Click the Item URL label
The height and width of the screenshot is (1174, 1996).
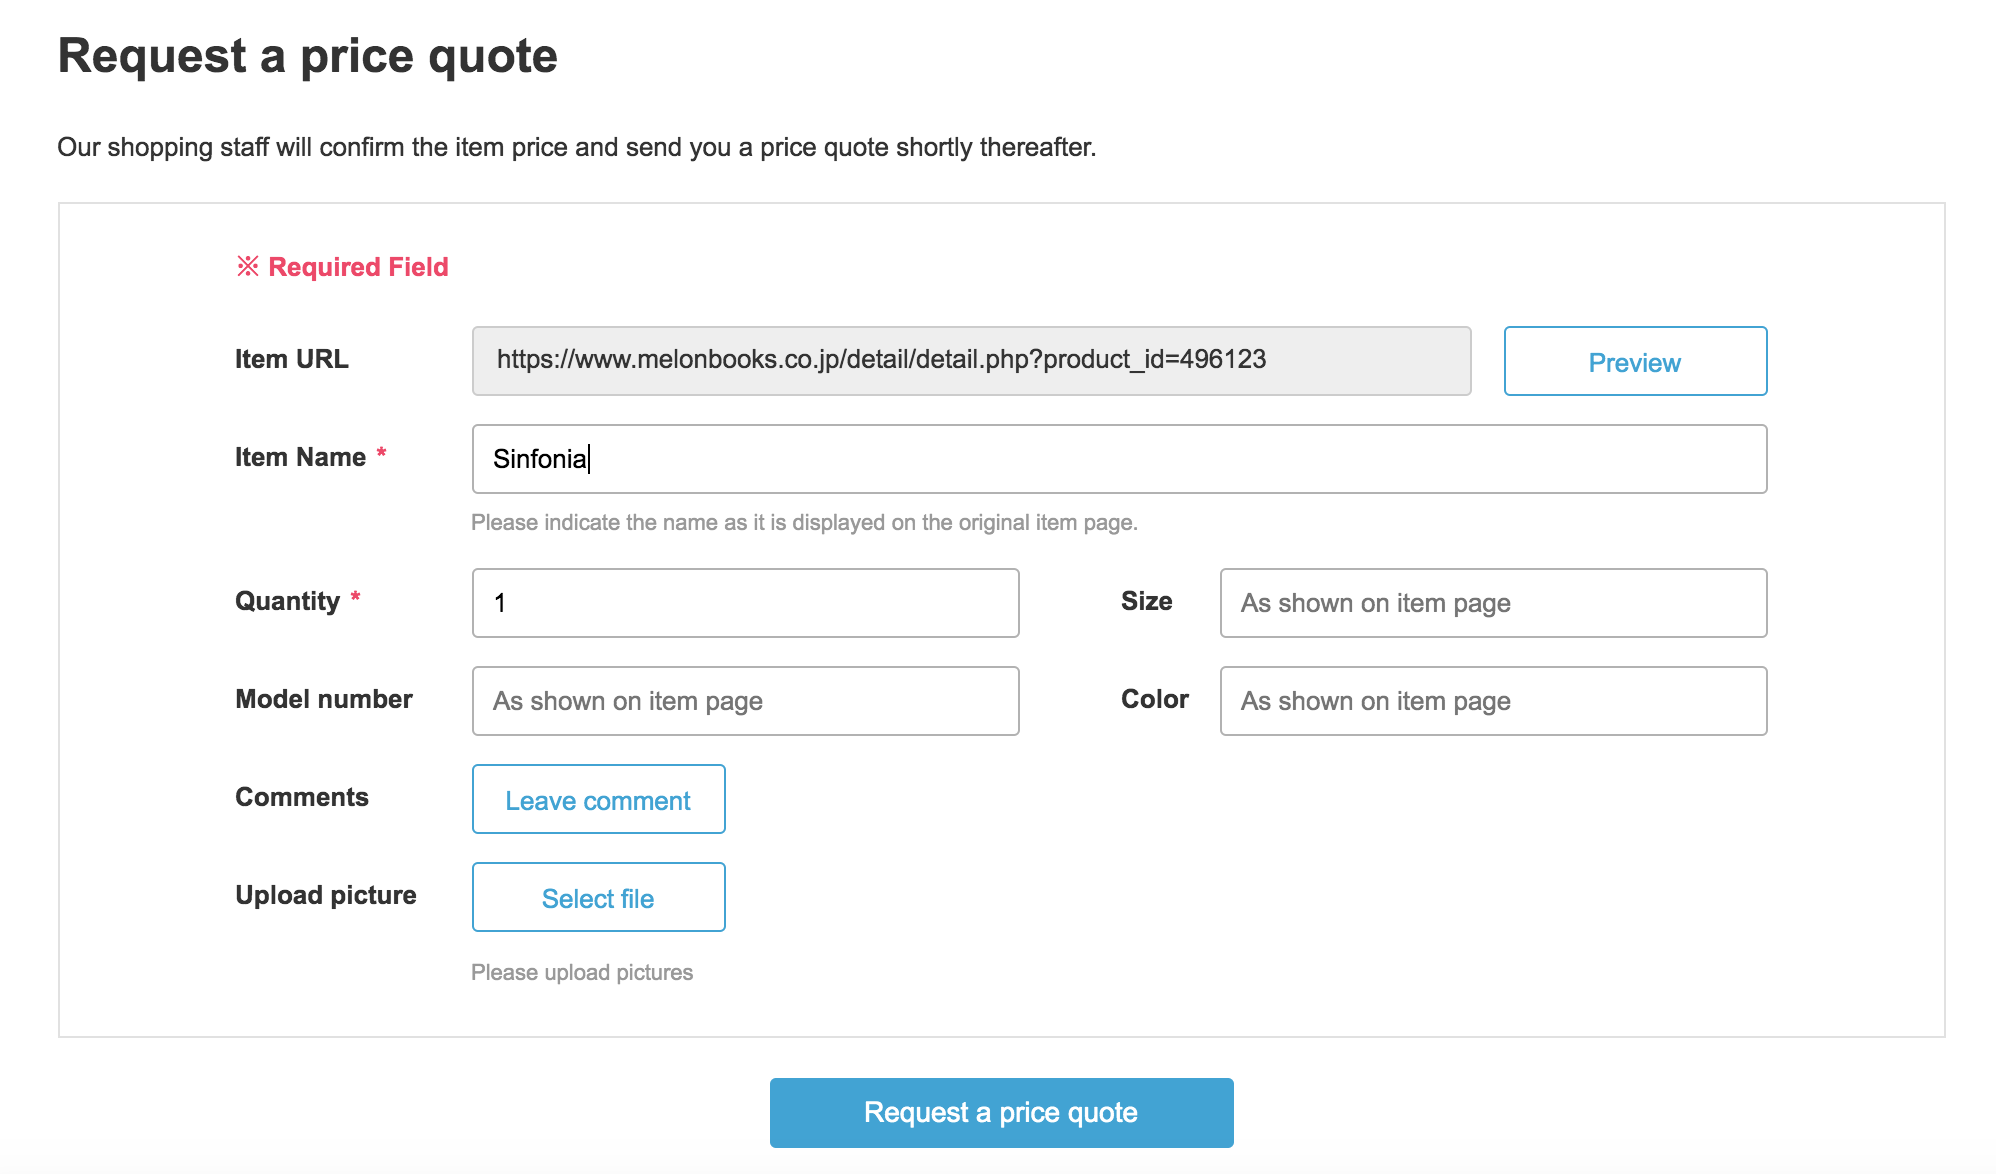pyautogui.click(x=292, y=359)
